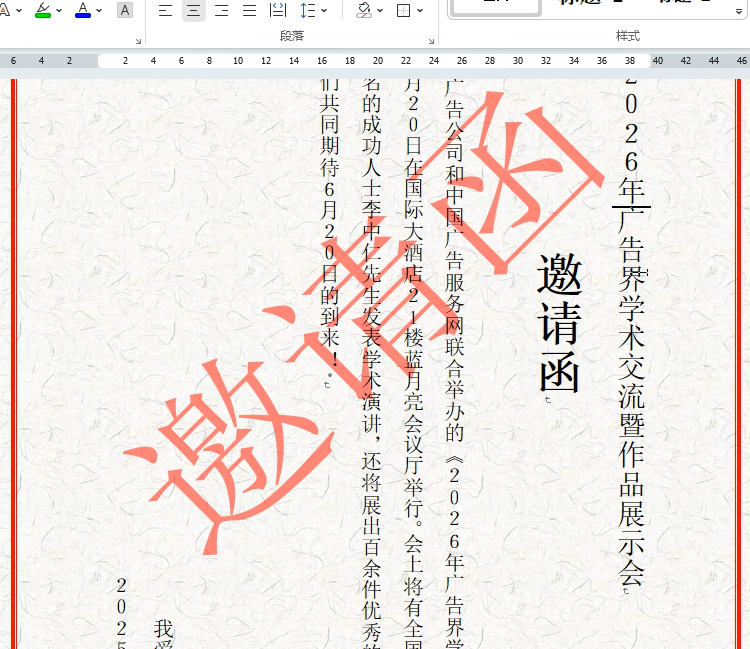Justify paragraph text on both sides
Screen dimensions: 750x649
click(x=249, y=10)
